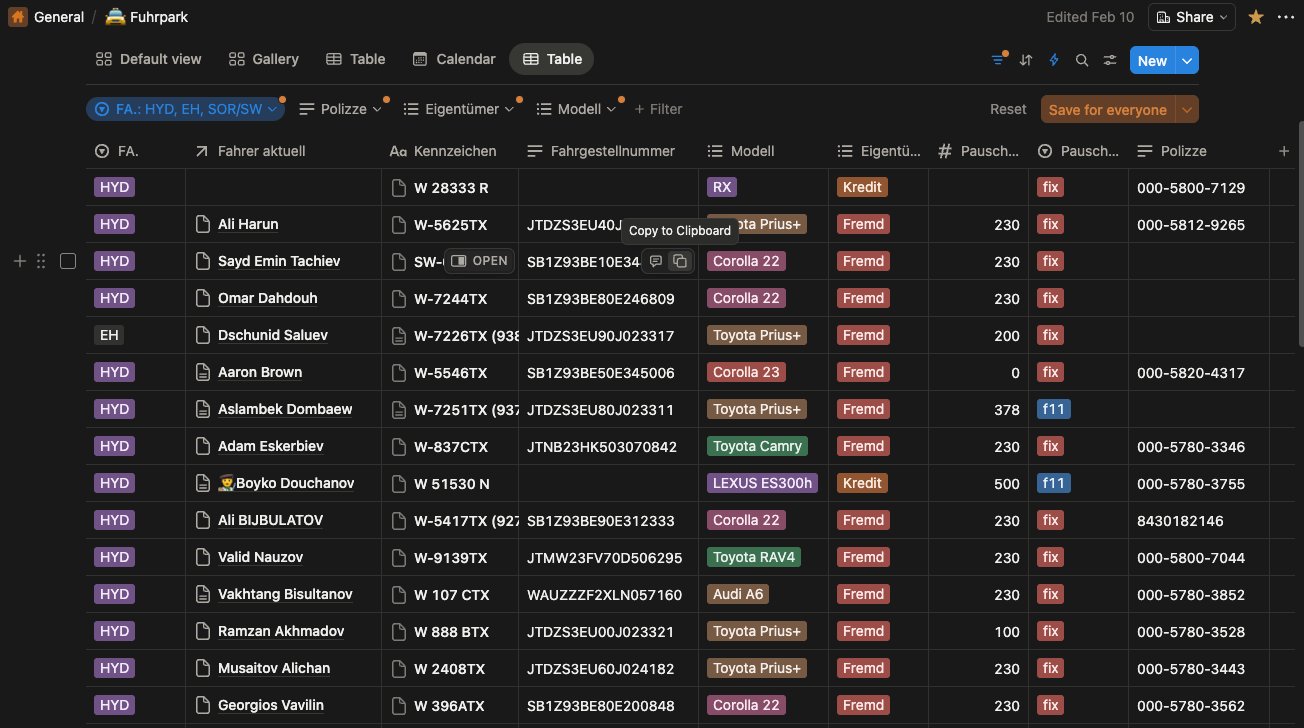Toggle the favorite star for this page
This screenshot has height=728, width=1304.
tap(1256, 17)
